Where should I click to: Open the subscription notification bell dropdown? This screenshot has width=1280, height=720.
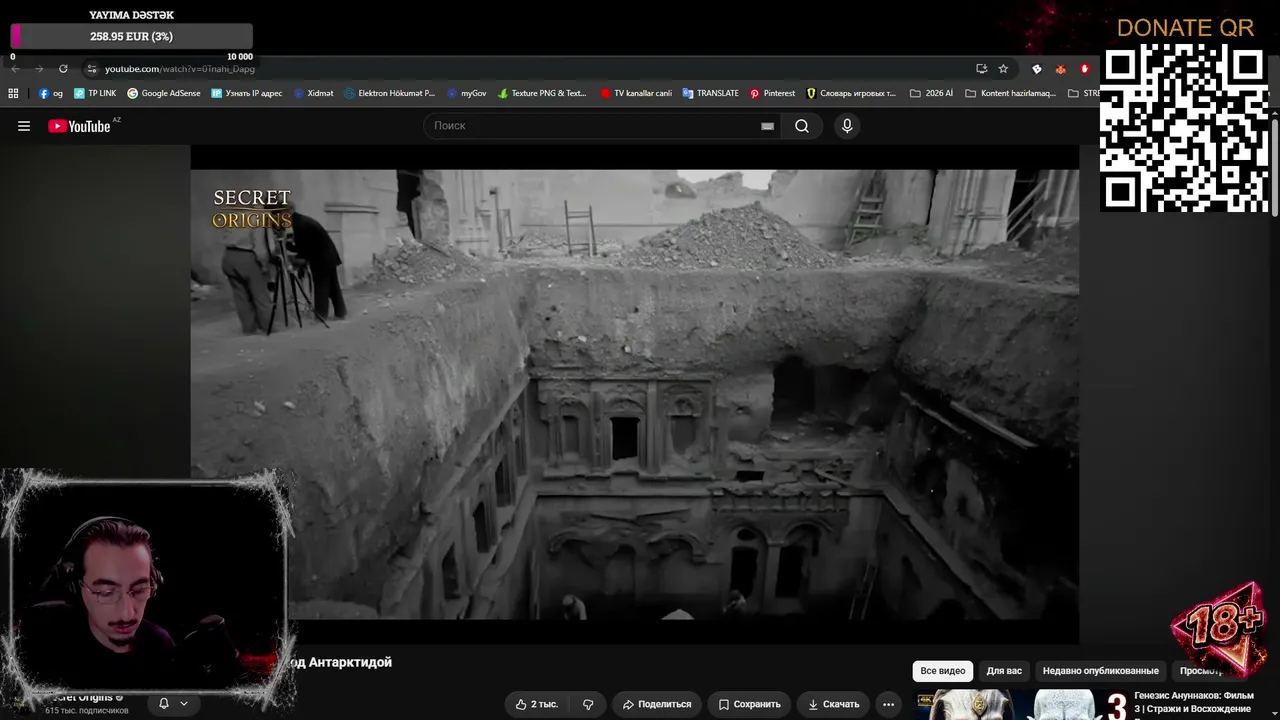pyautogui.click(x=173, y=704)
